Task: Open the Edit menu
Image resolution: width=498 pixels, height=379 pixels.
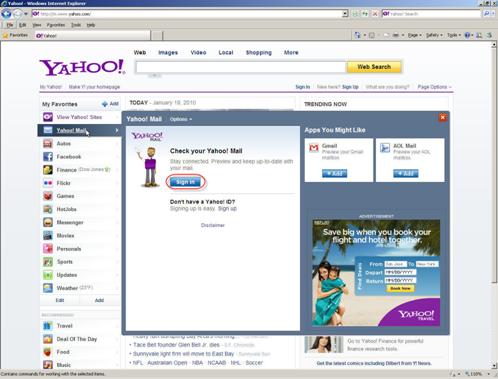Action: pos(23,25)
